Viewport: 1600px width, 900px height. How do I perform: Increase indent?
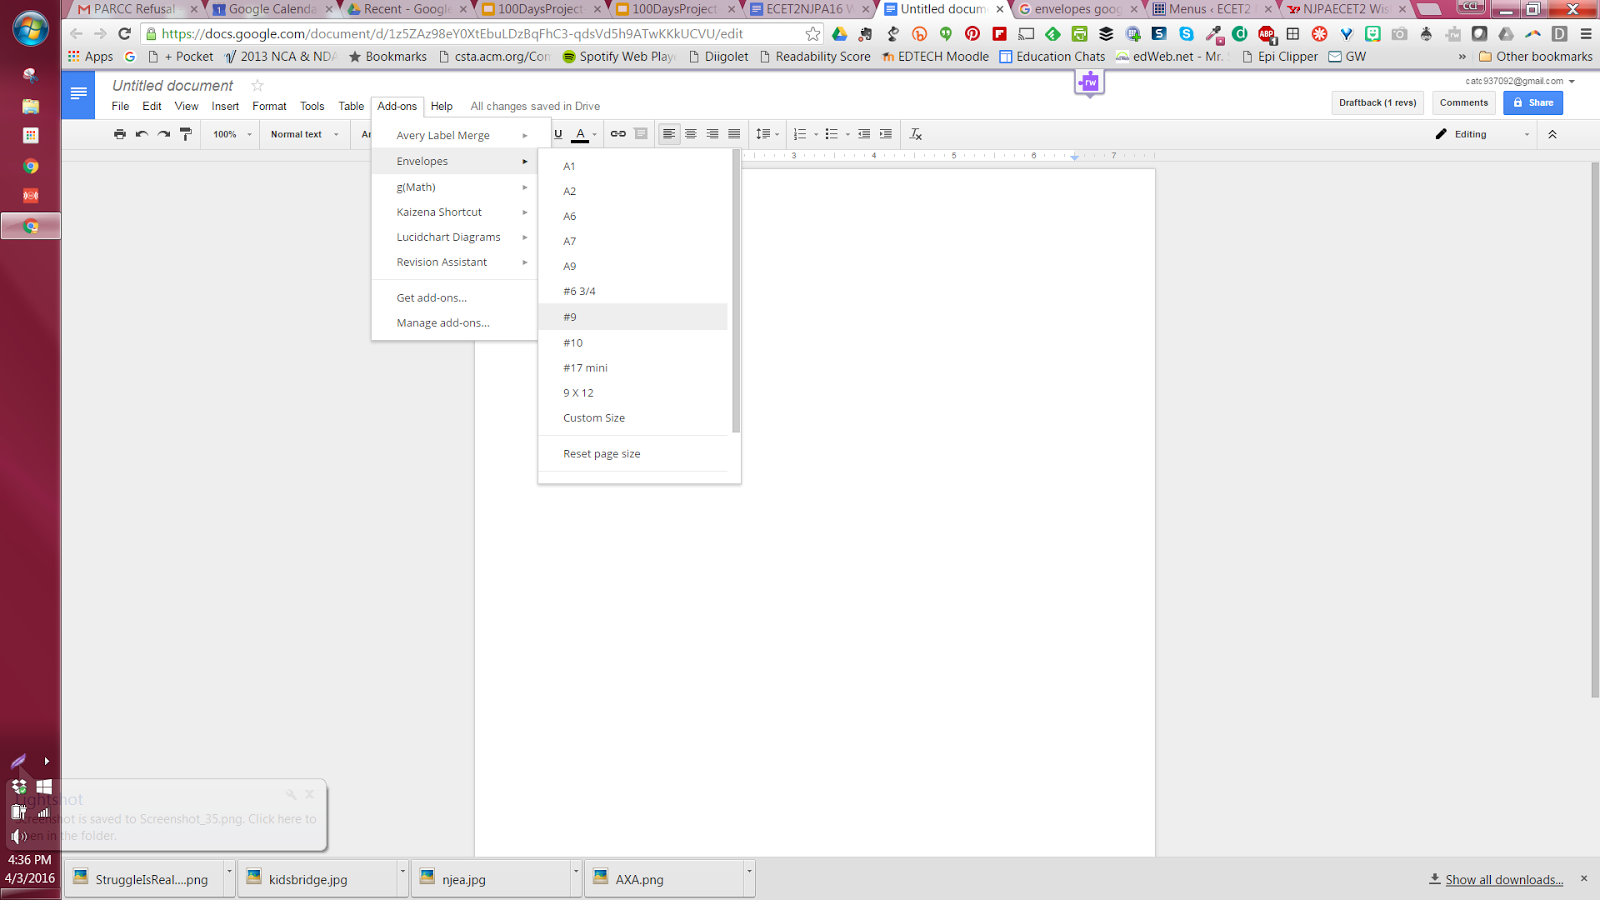pos(886,134)
